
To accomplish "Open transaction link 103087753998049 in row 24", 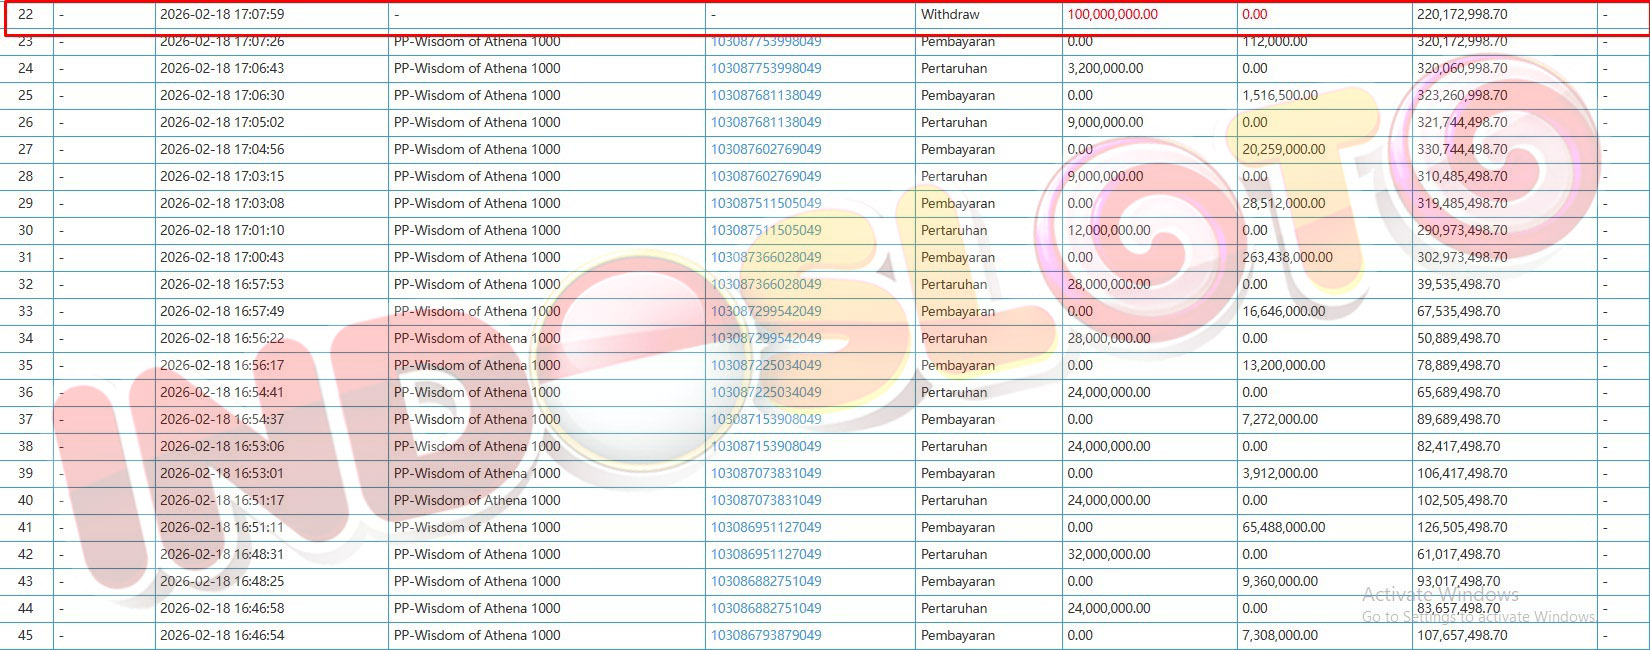I will pos(766,68).
